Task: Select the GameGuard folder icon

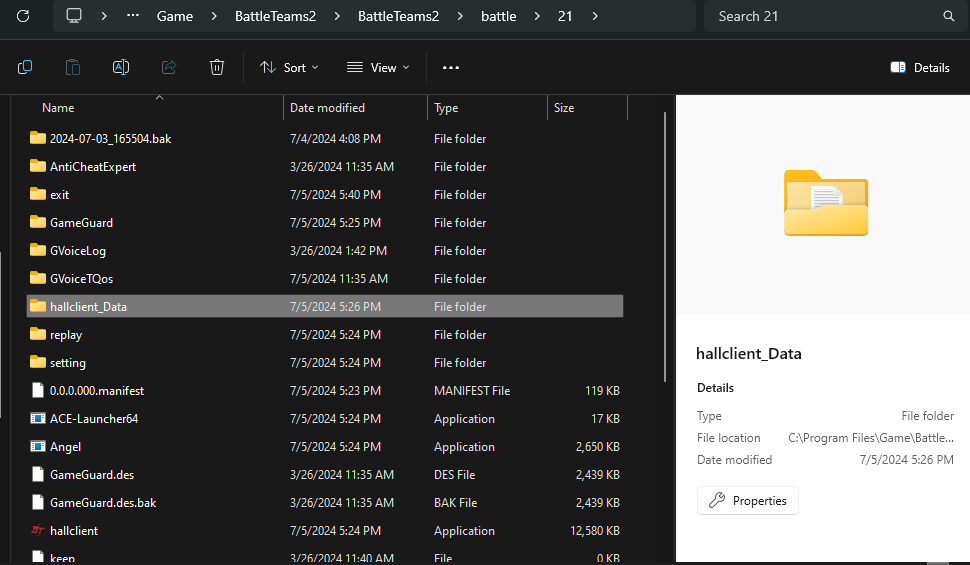Action: point(38,222)
